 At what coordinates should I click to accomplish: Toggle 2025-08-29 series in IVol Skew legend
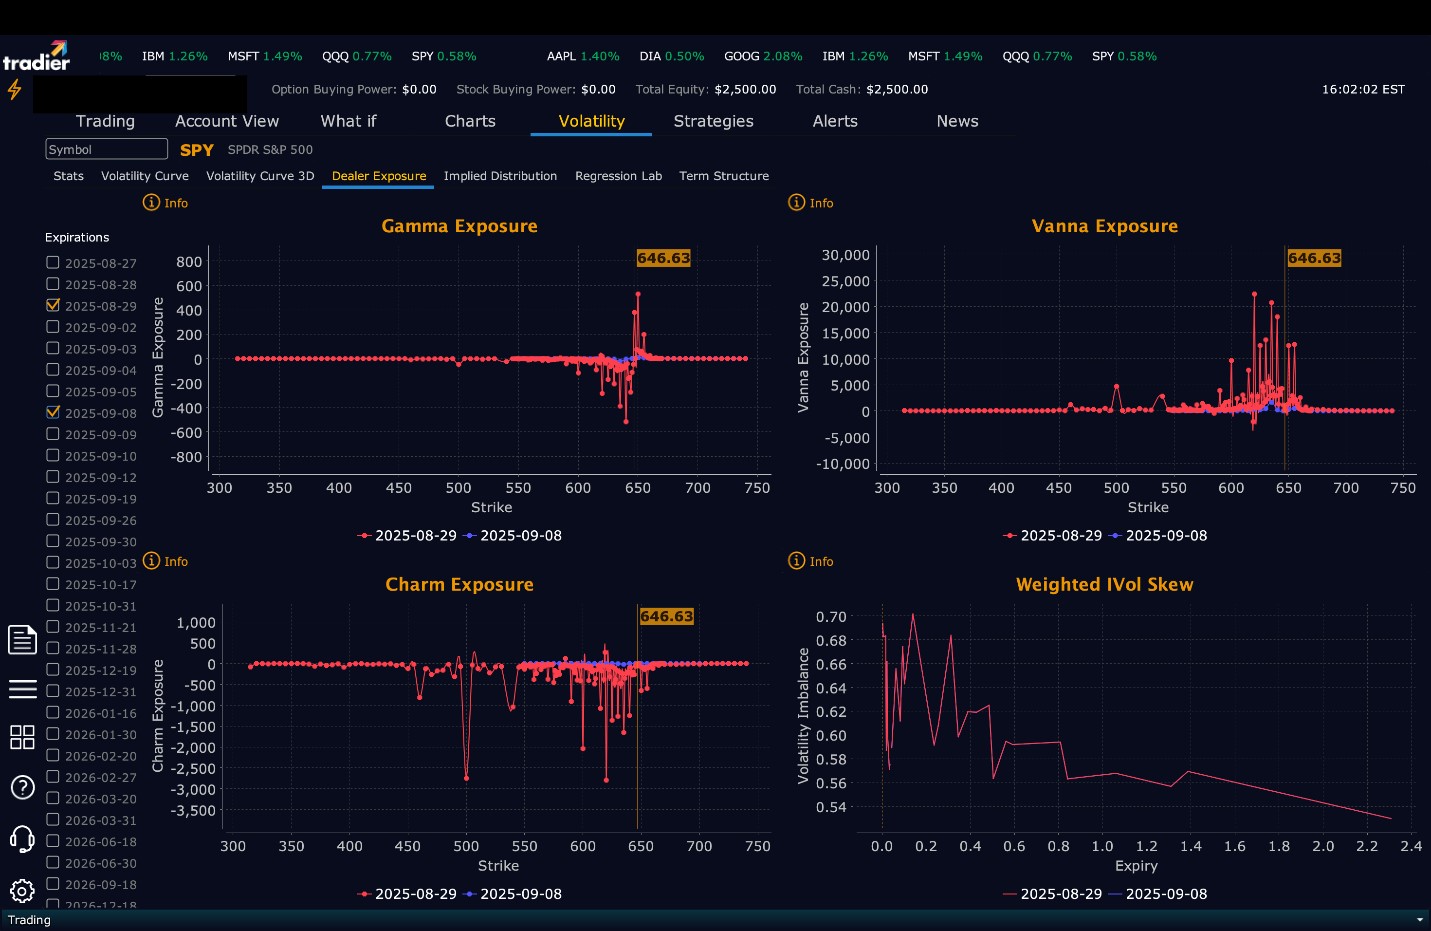click(x=1053, y=894)
